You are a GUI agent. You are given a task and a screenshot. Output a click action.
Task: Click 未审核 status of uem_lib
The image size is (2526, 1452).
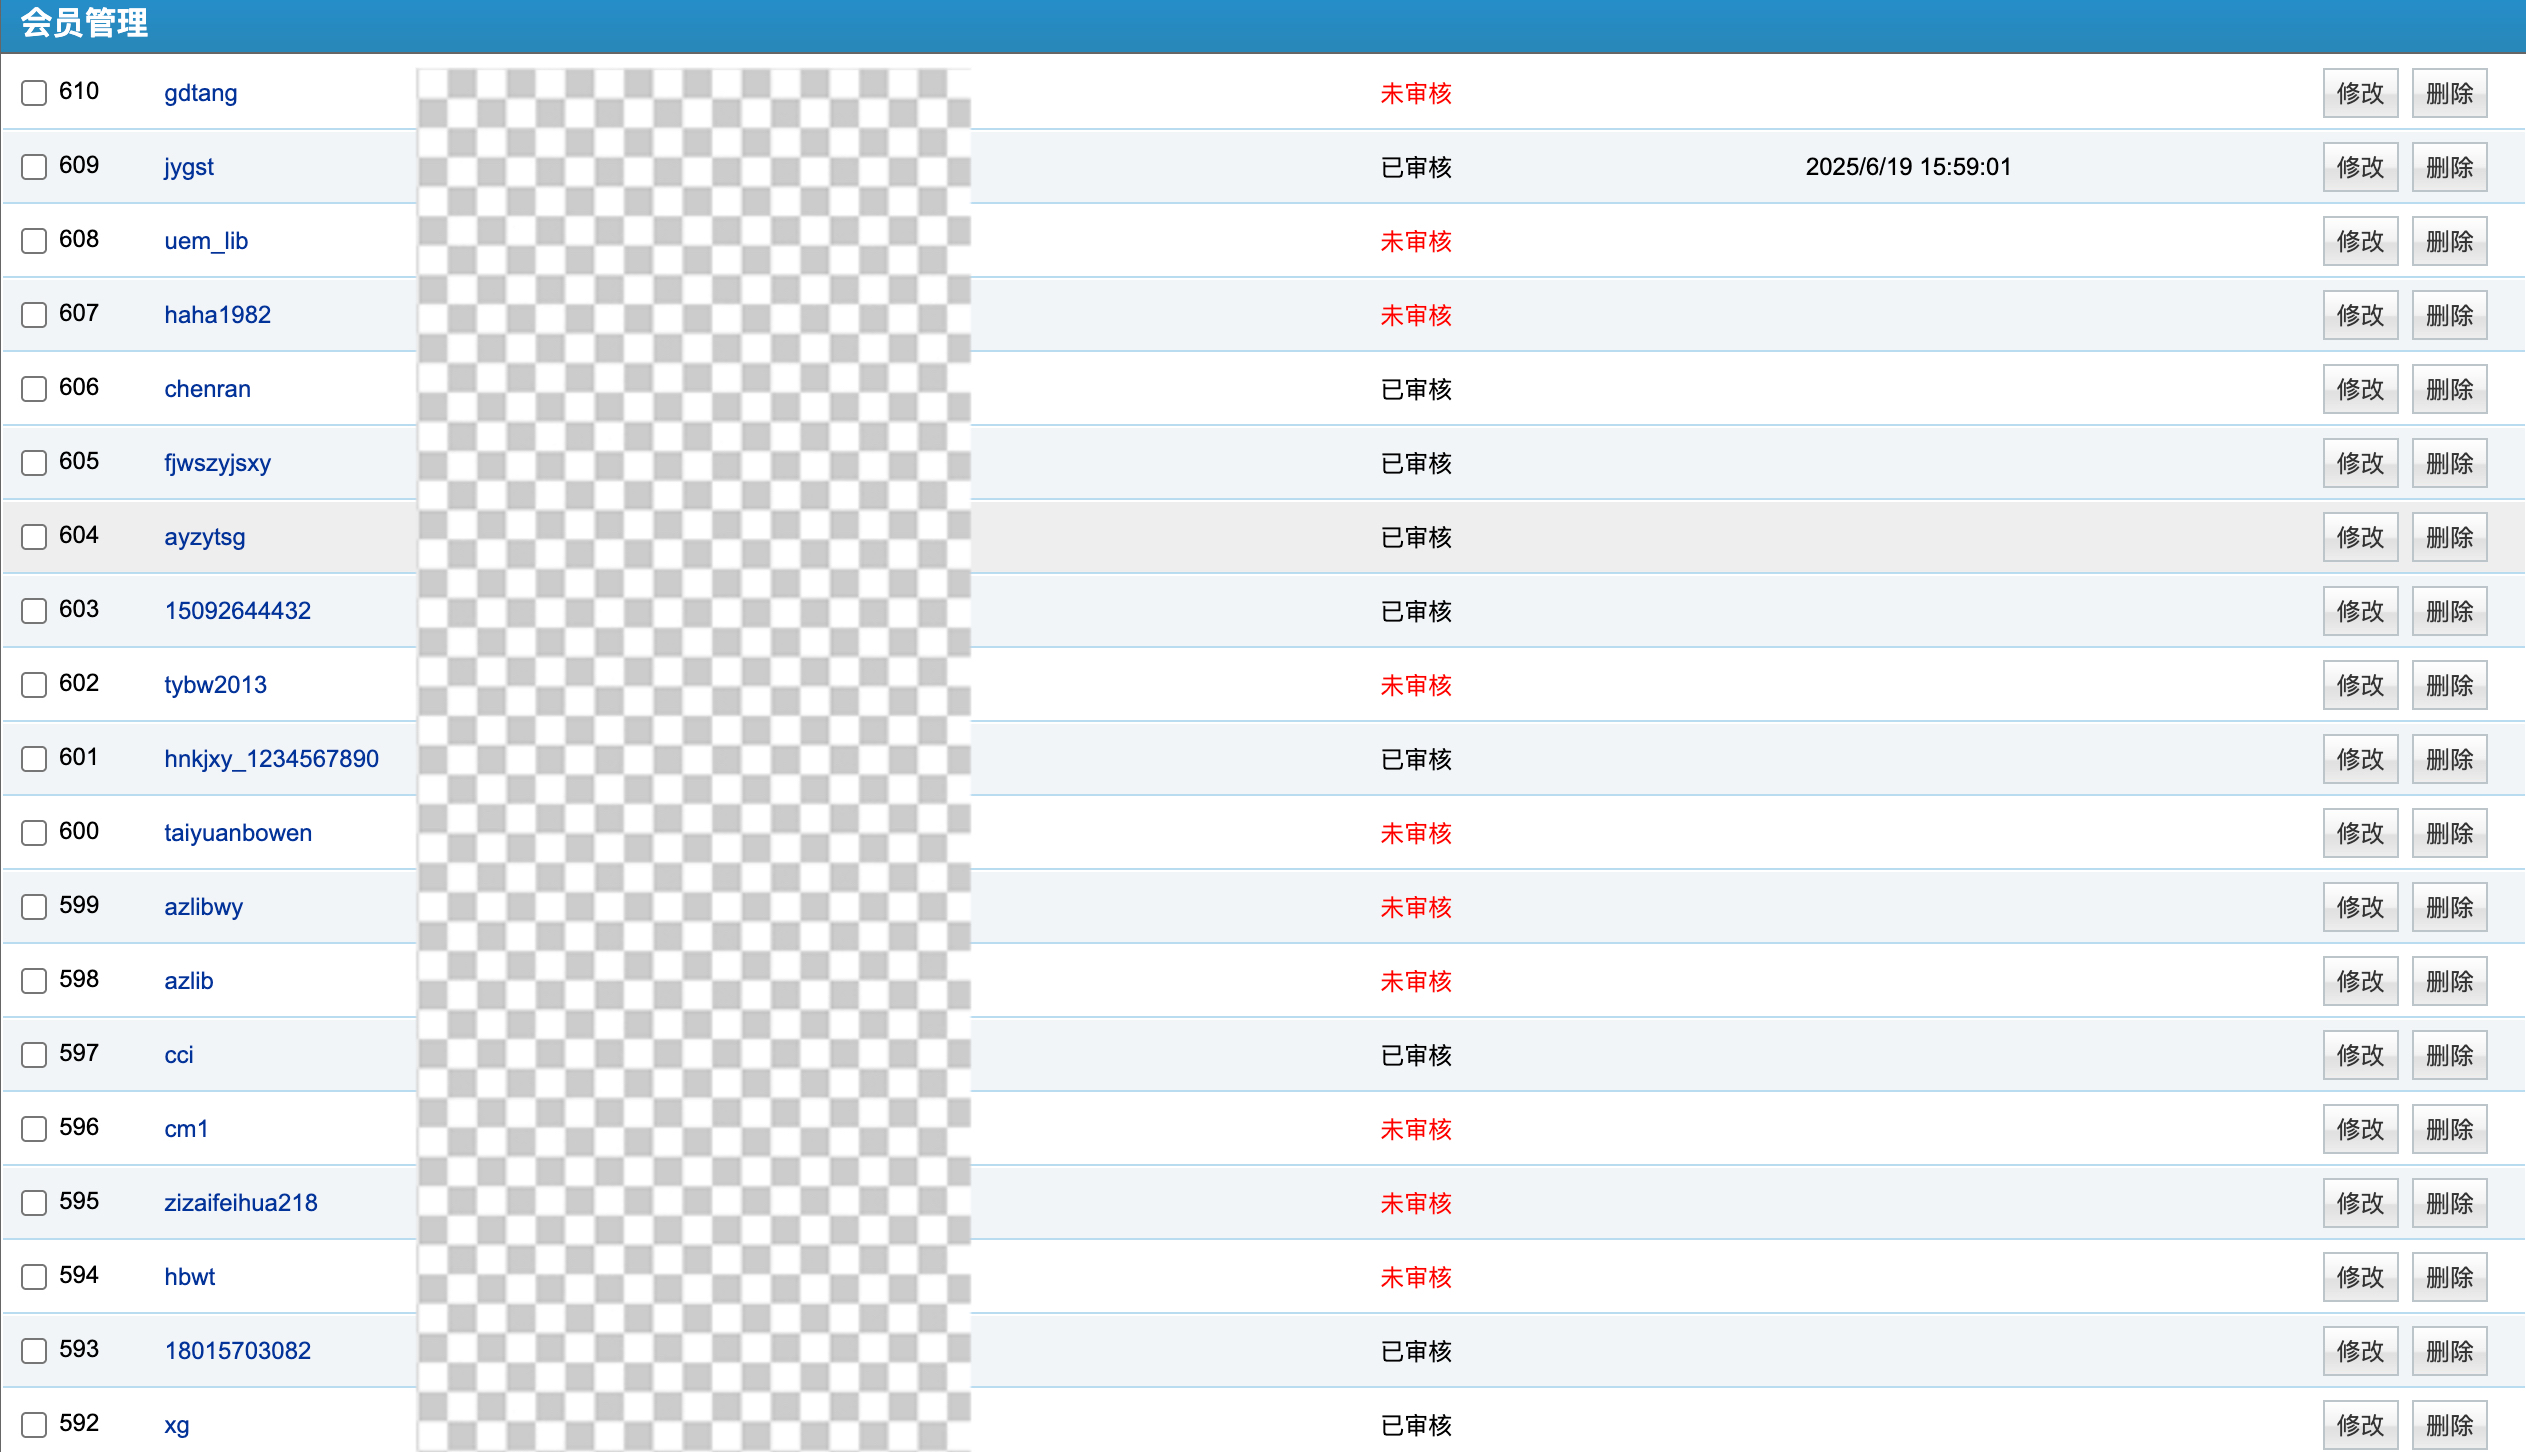[x=1415, y=241]
